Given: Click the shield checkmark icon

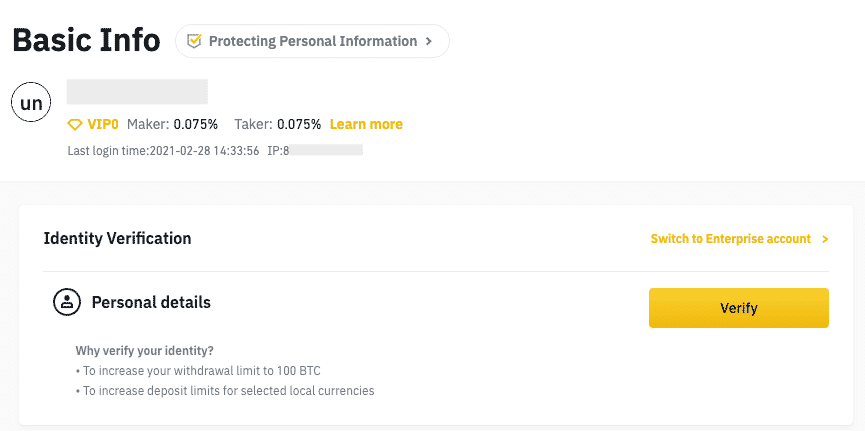Looking at the screenshot, I should click(194, 41).
